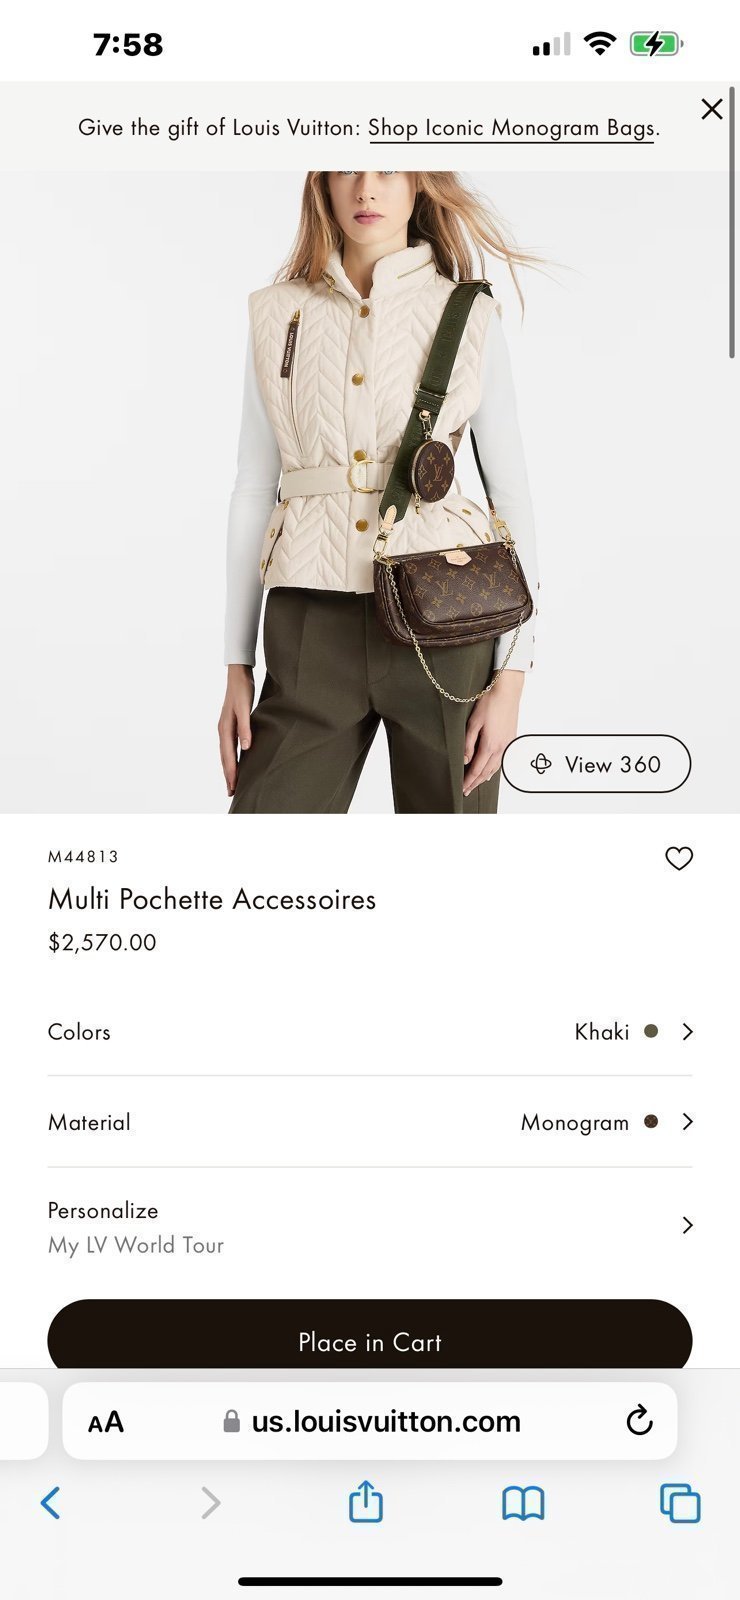This screenshot has width=740, height=1600.
Task: Tap the lock icon in address bar
Action: pos(232,1421)
